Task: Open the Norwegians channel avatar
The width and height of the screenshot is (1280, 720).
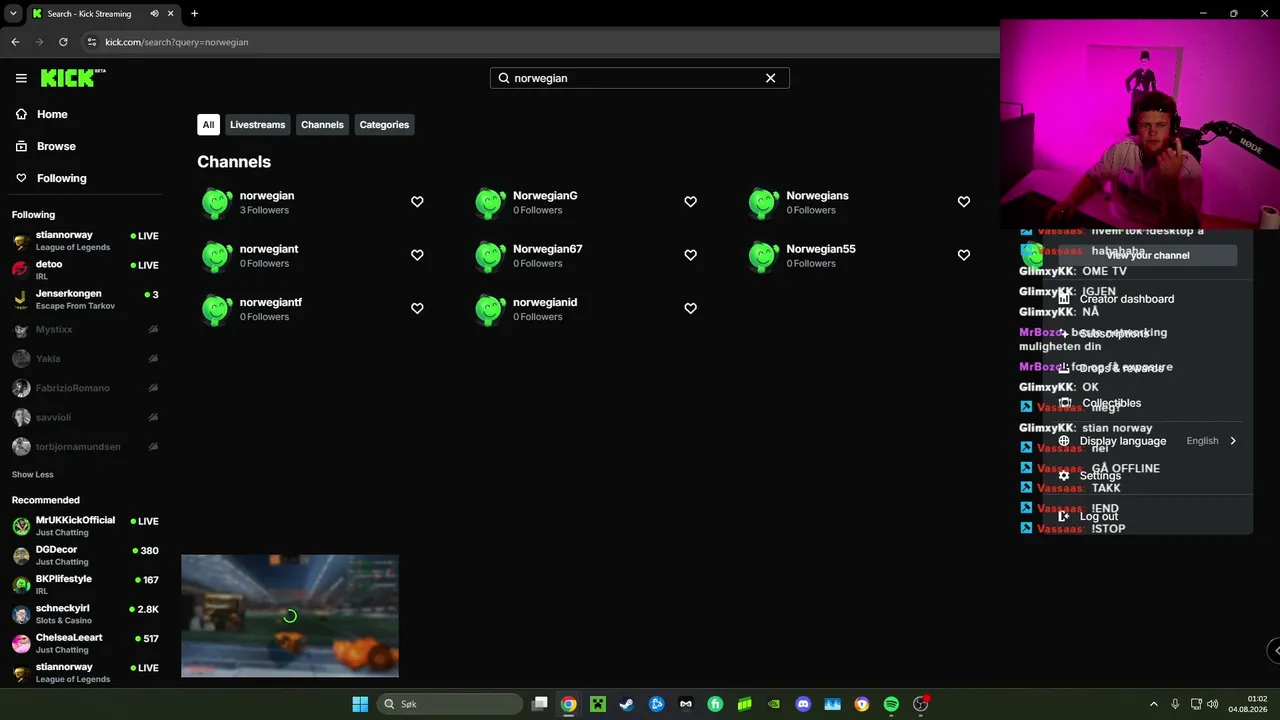Action: (x=764, y=202)
